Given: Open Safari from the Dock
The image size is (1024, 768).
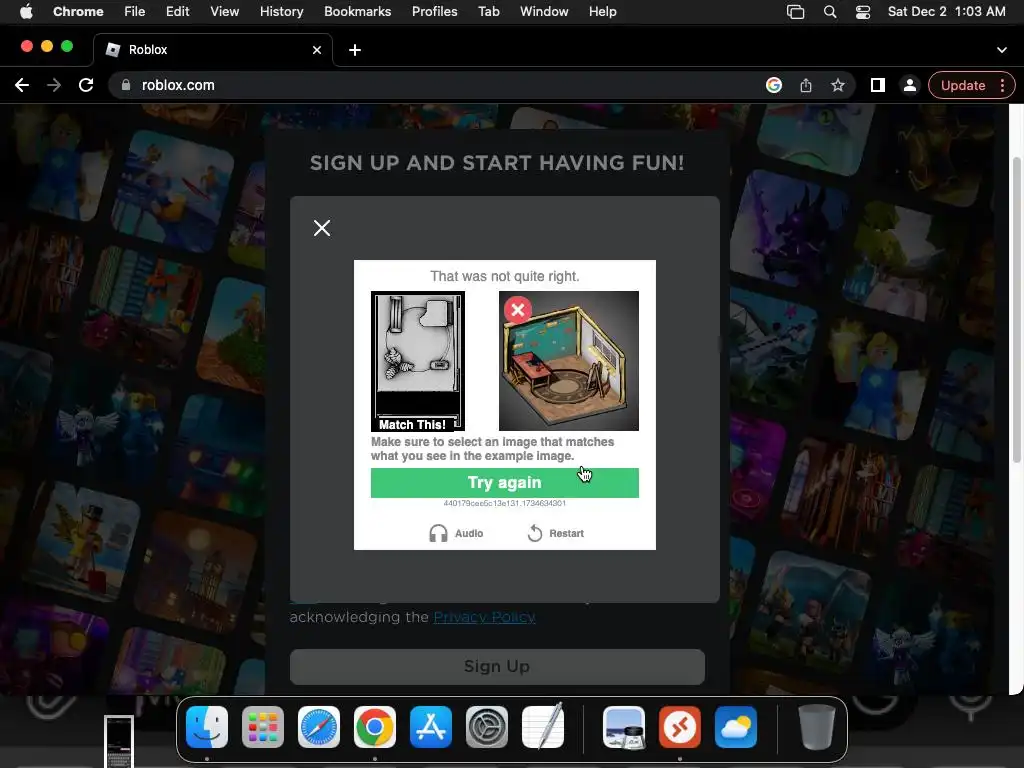Looking at the screenshot, I should point(319,727).
